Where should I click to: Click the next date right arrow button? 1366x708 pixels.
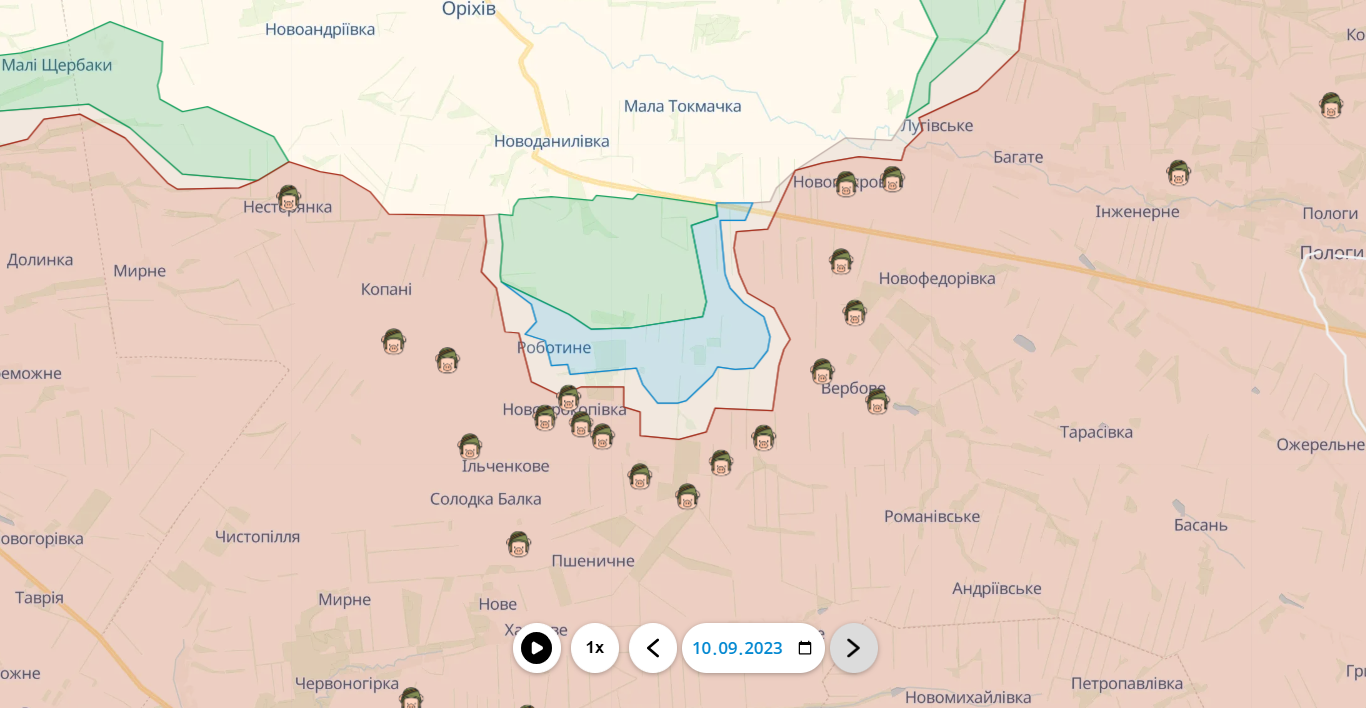pos(853,648)
